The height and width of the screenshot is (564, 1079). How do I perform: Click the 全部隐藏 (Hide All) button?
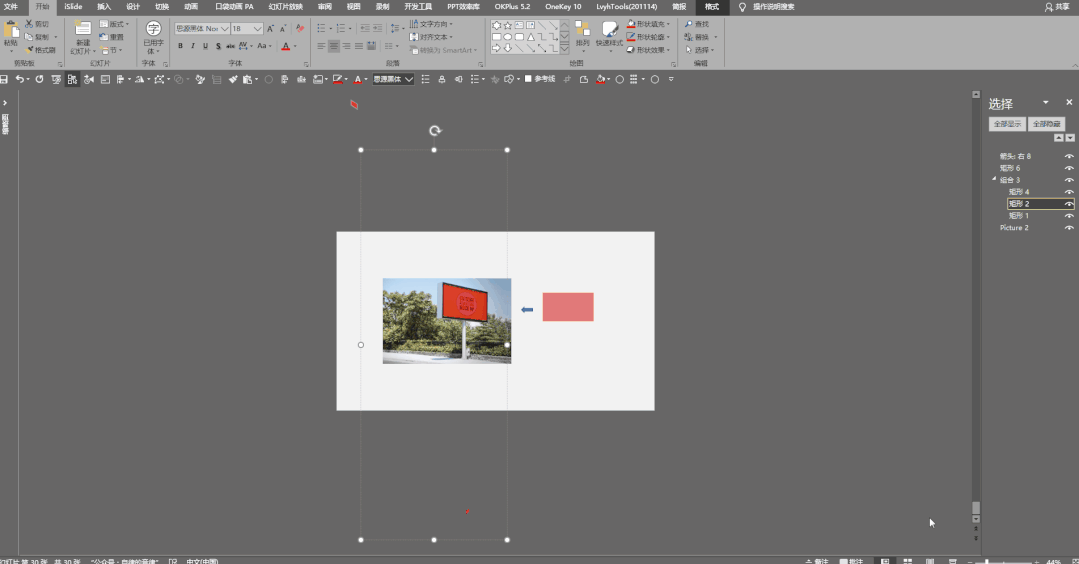pos(1047,124)
